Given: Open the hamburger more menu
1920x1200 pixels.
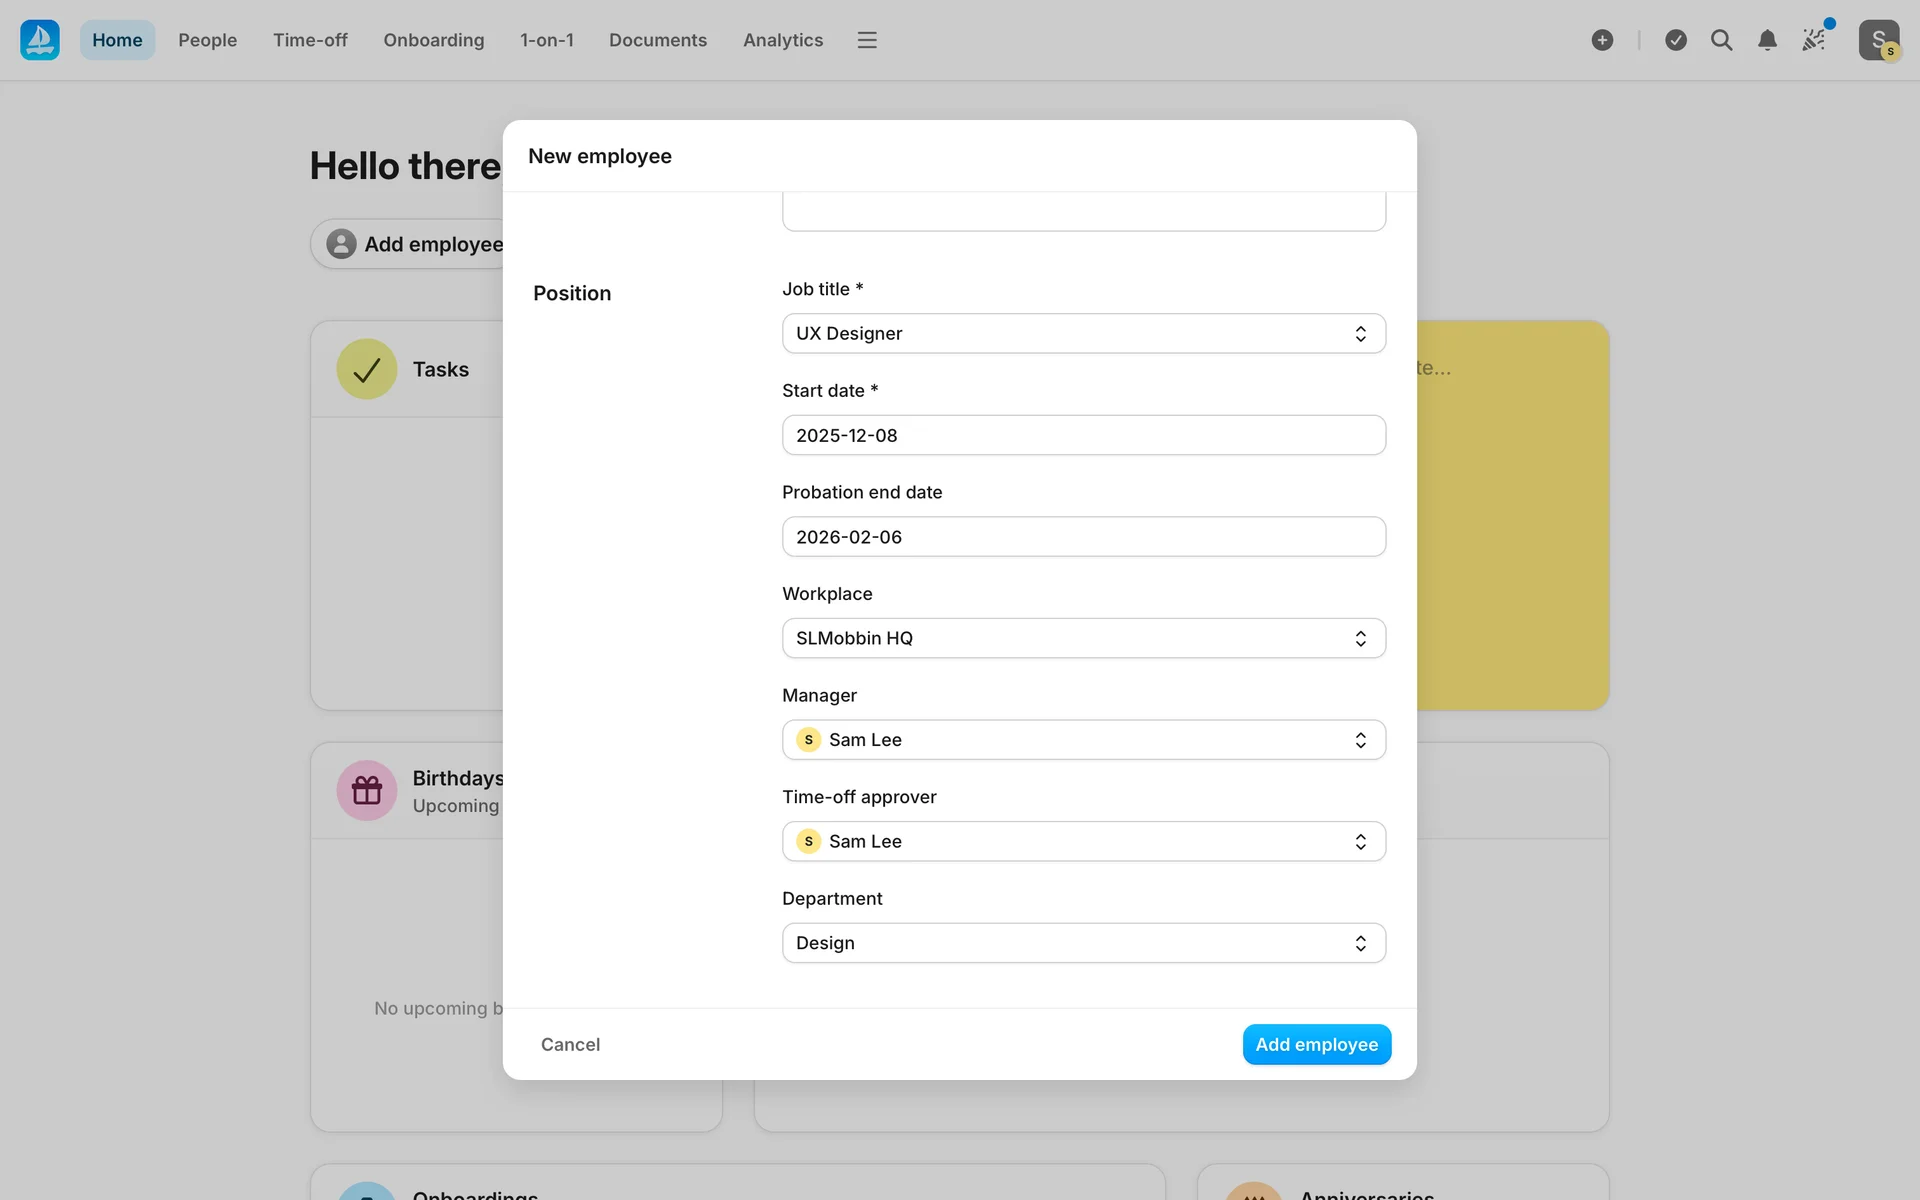Looking at the screenshot, I should 867,40.
